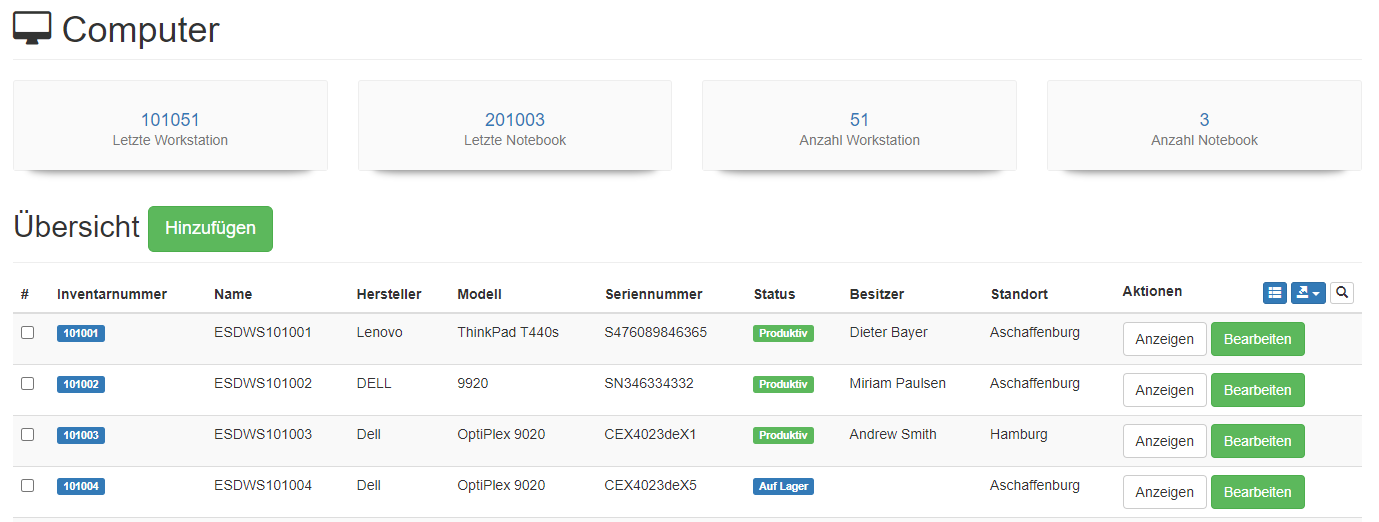1379x522 pixels.
Task: Check the box for inventory 101004
Action: [28, 486]
